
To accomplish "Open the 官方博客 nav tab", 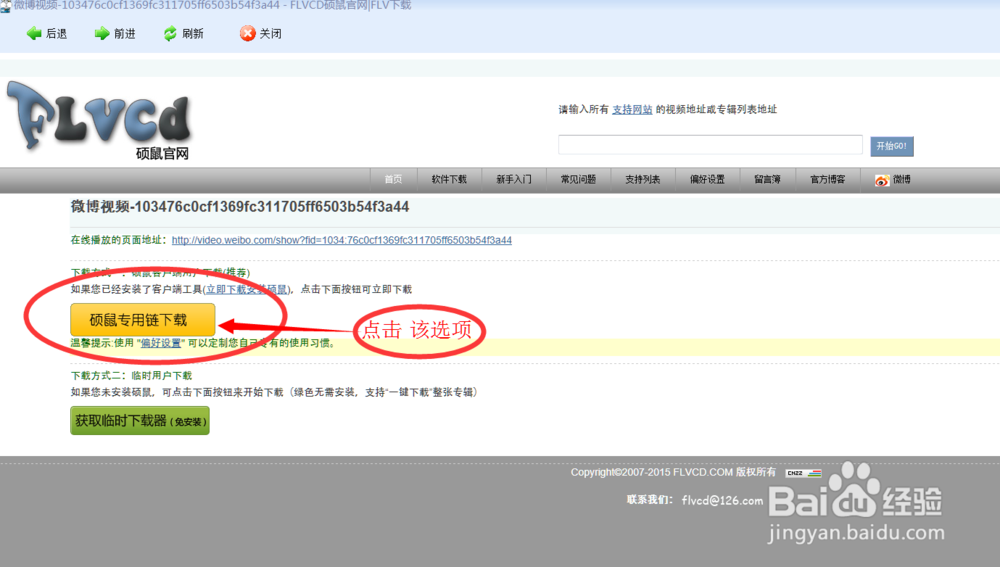I will click(x=827, y=180).
